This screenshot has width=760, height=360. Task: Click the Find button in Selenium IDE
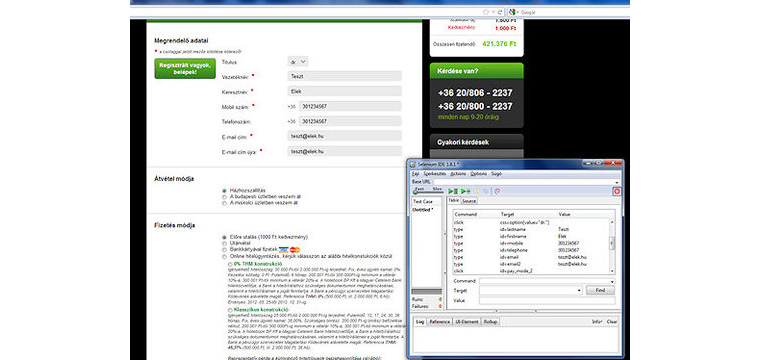pyautogui.click(x=600, y=291)
